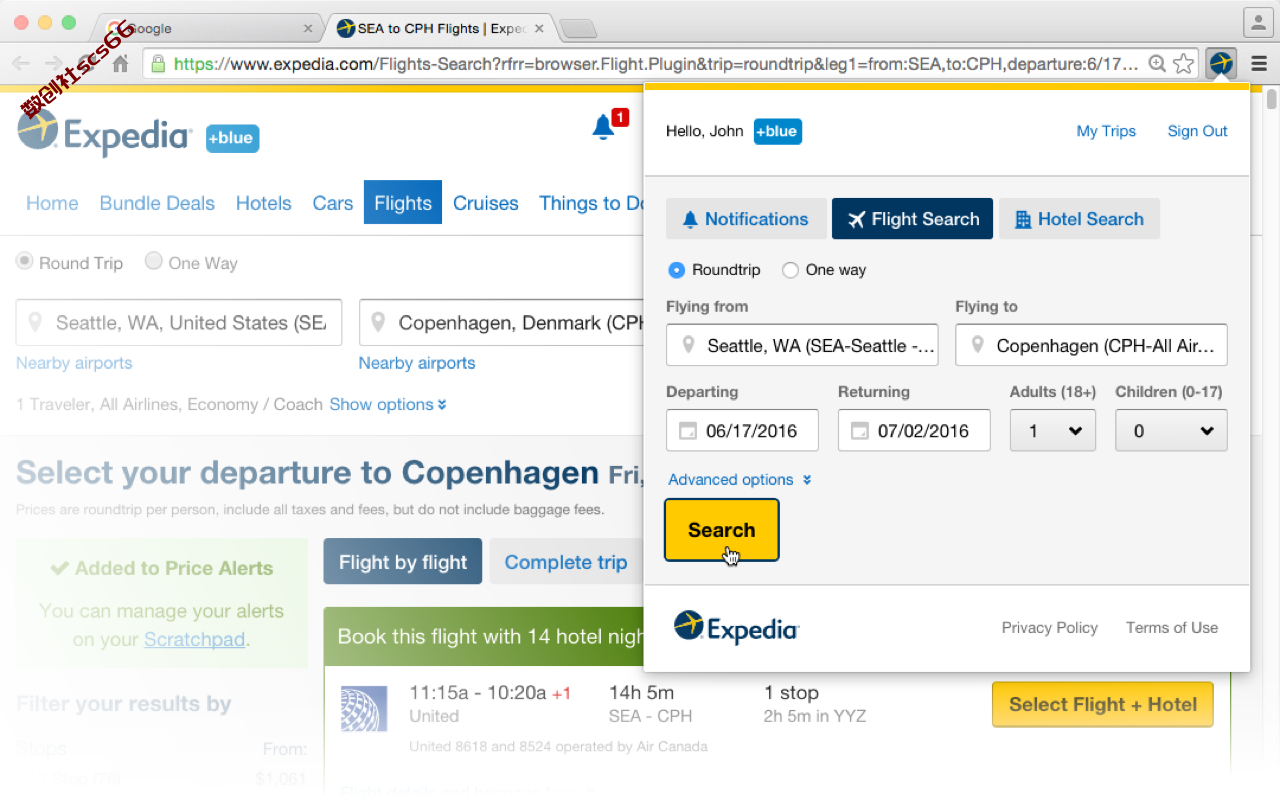Click the Expedia logo on the page header
This screenshot has width=1280, height=800.
pos(104,134)
